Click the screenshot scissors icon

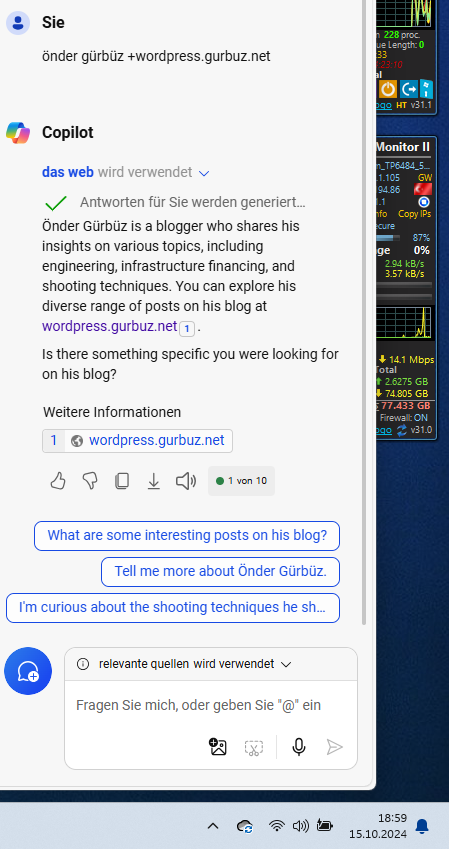pos(253,748)
